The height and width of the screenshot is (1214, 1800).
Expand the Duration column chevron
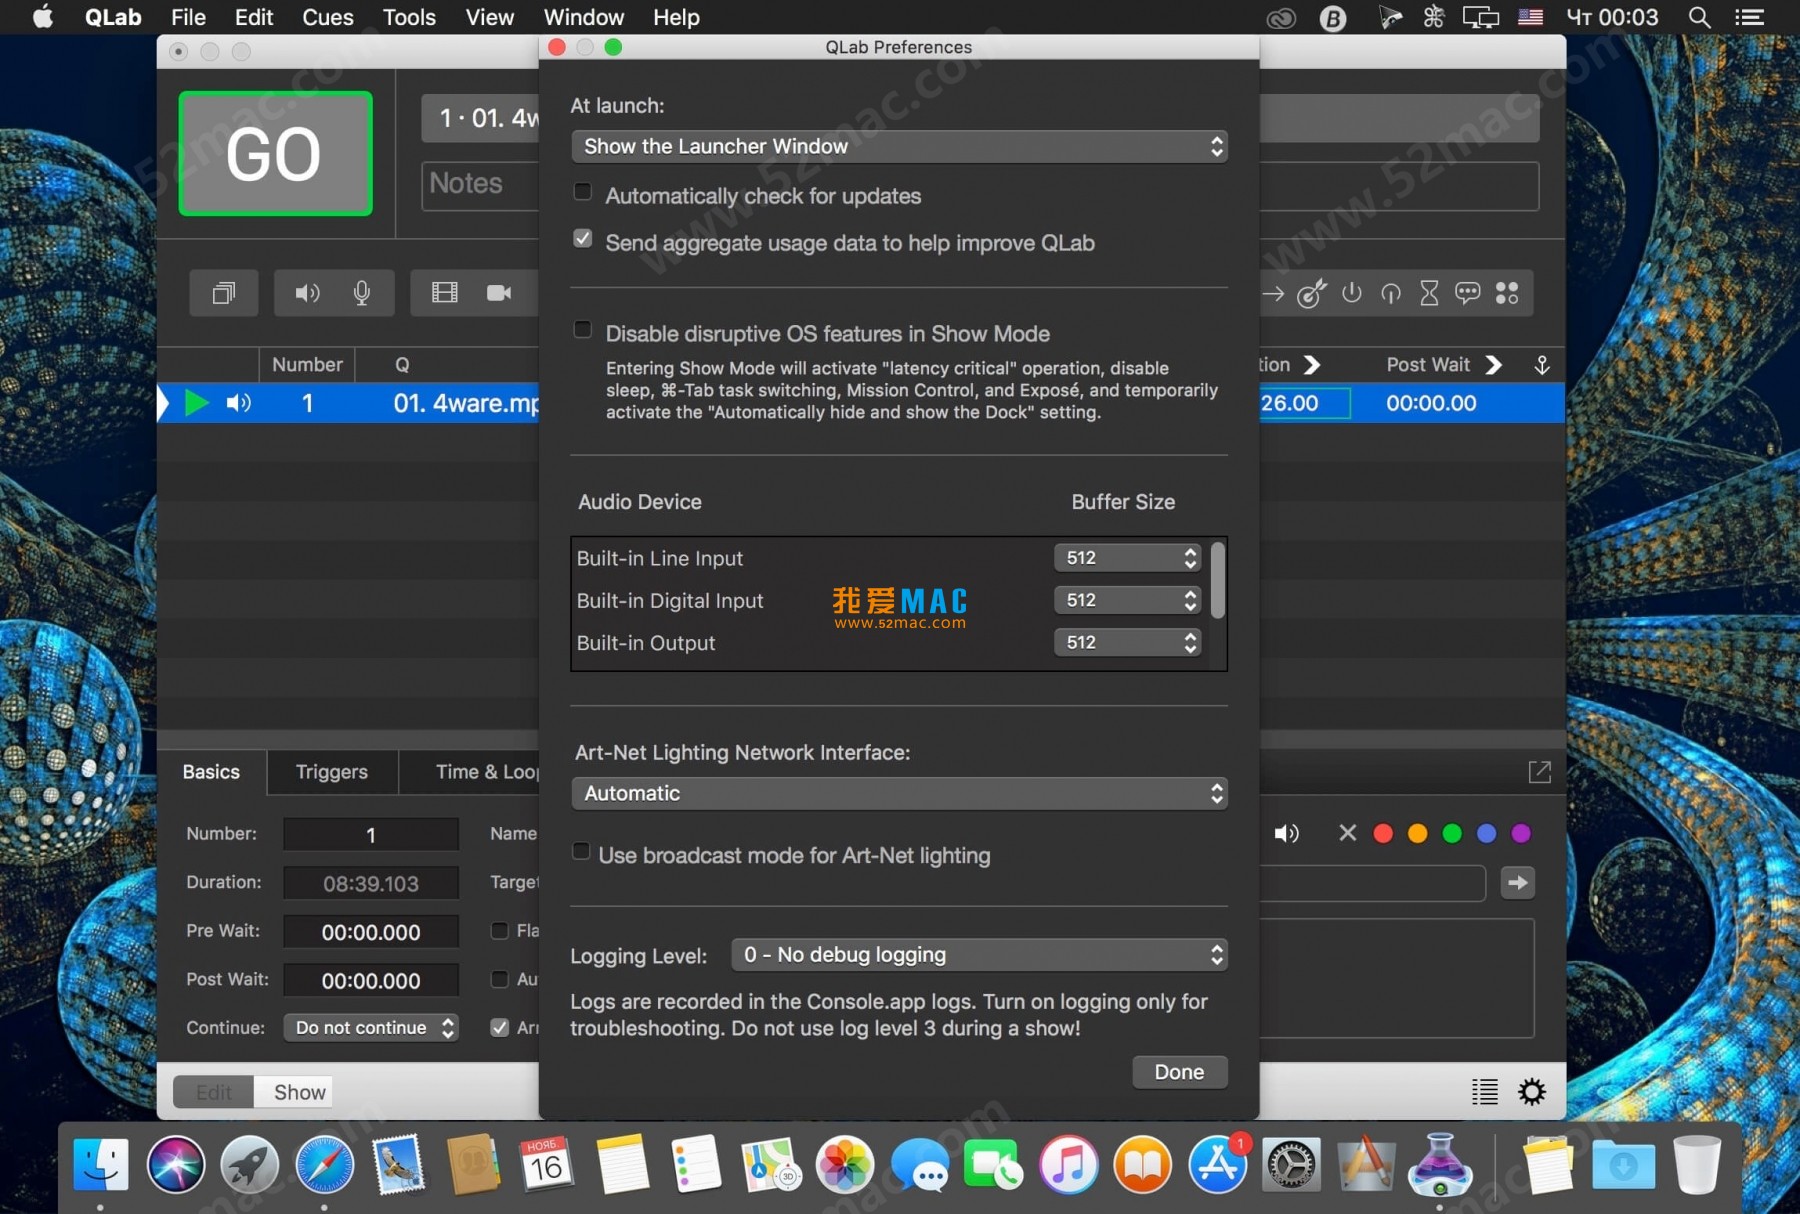click(1312, 365)
